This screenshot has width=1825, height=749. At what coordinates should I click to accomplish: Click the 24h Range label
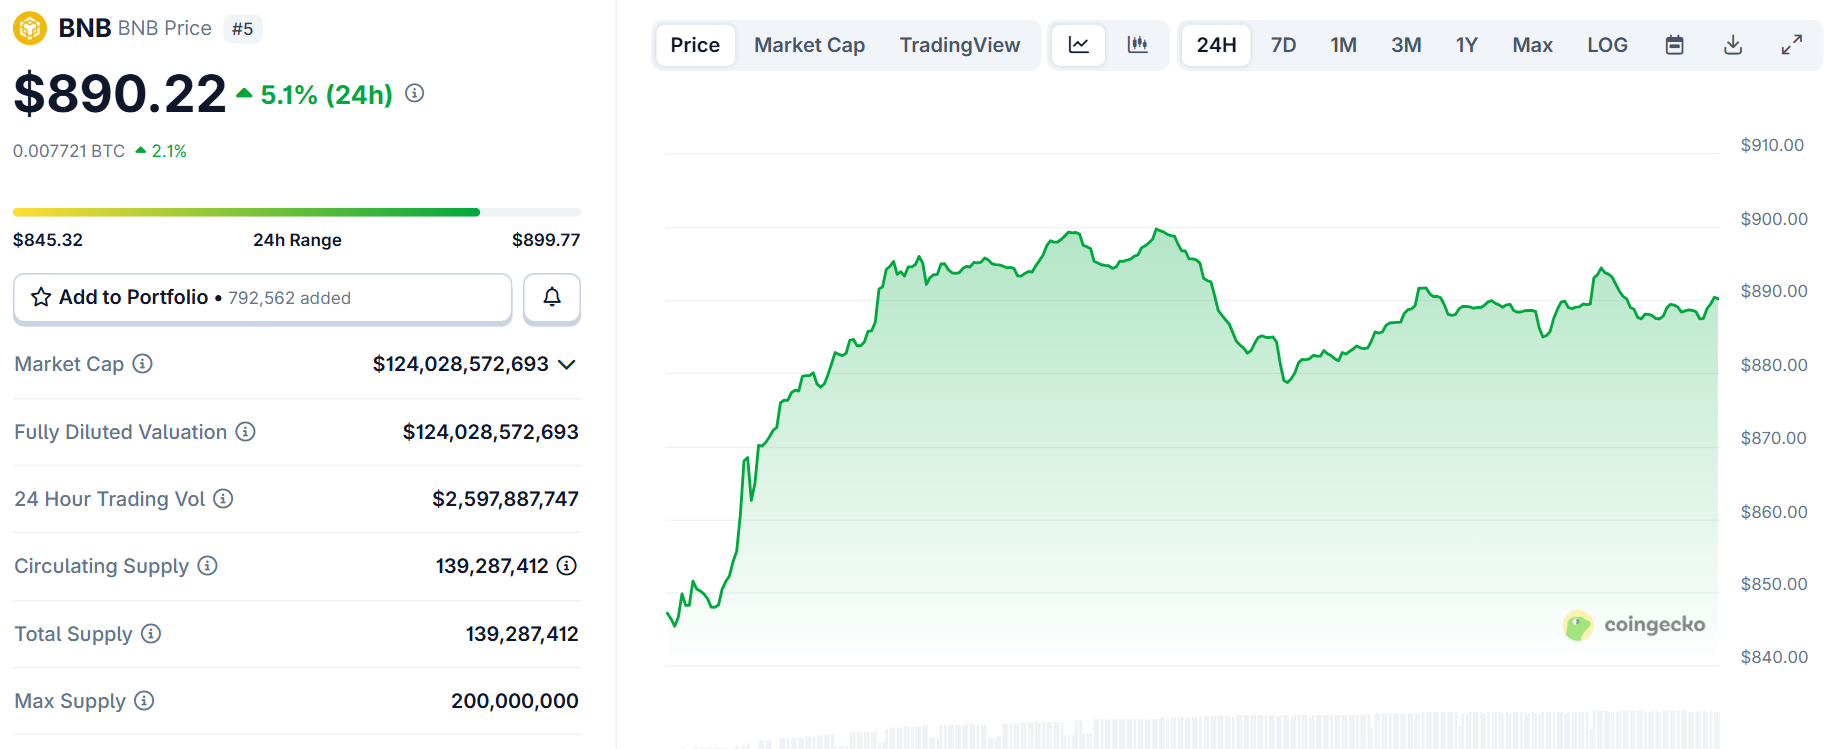tap(297, 240)
